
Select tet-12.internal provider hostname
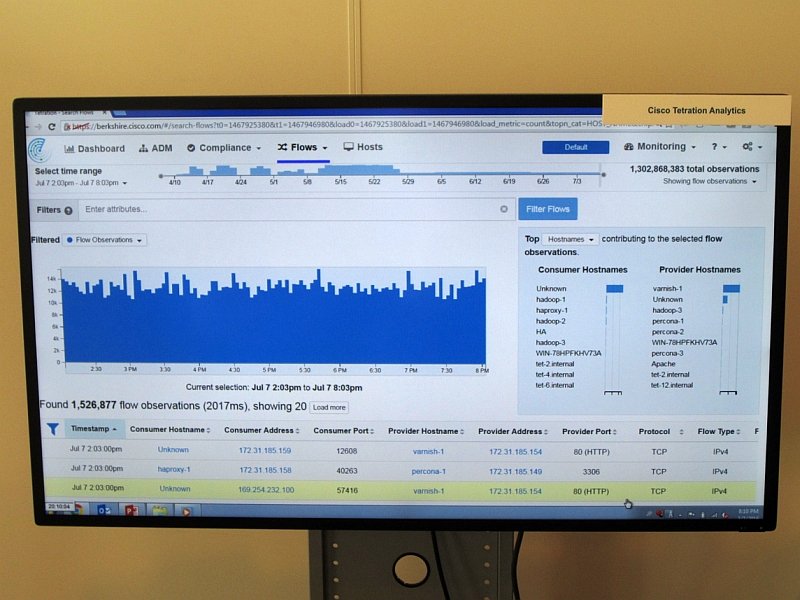tap(671, 385)
